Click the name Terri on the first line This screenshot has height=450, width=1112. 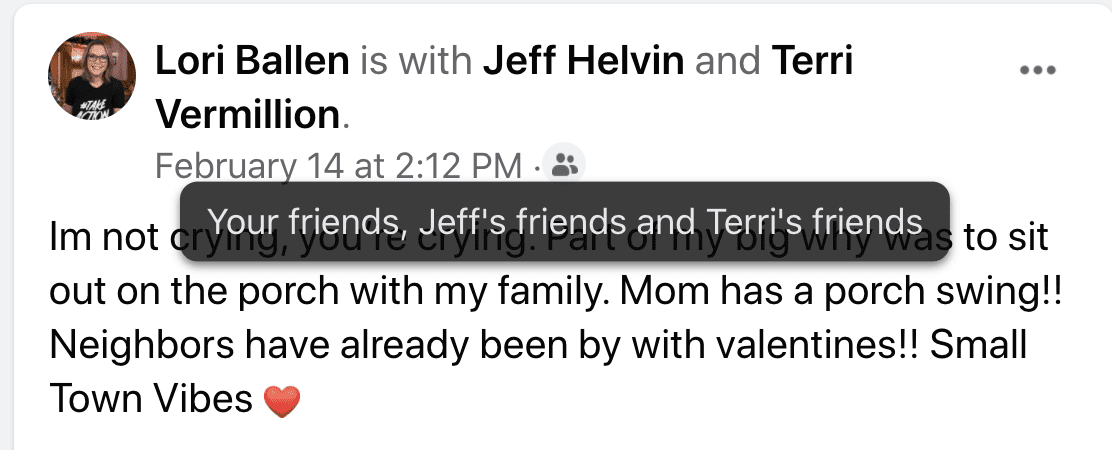click(811, 61)
